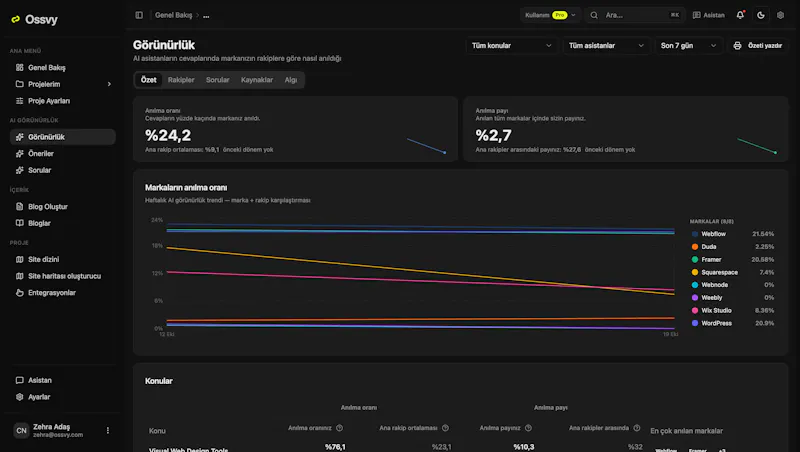Click the %24,2 Anılma oranı value
Viewport: 800px width, 452px height.
168,135
